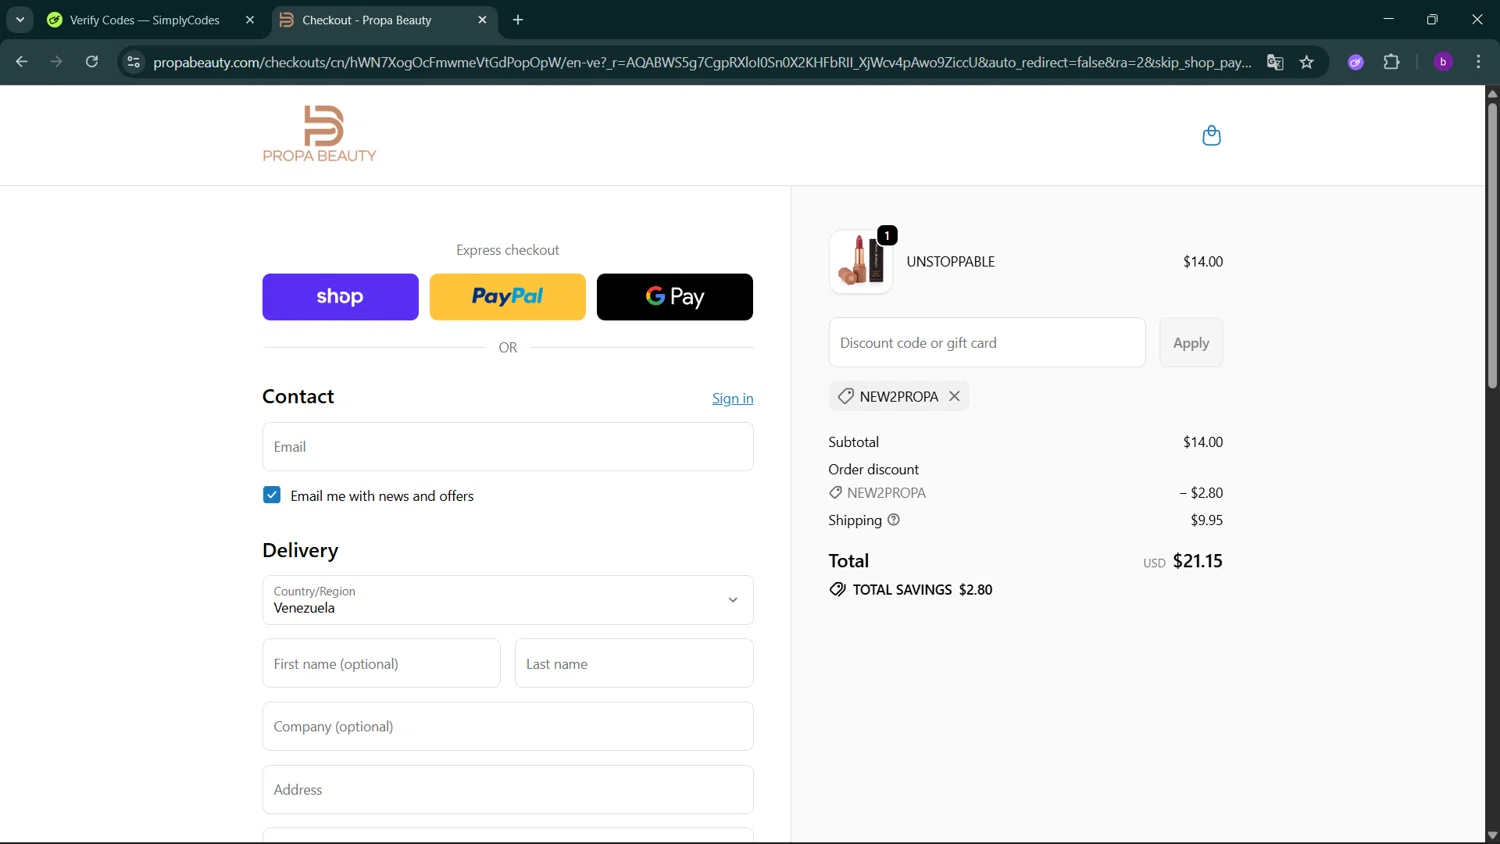Focus the Company (optional) field

[x=508, y=726]
